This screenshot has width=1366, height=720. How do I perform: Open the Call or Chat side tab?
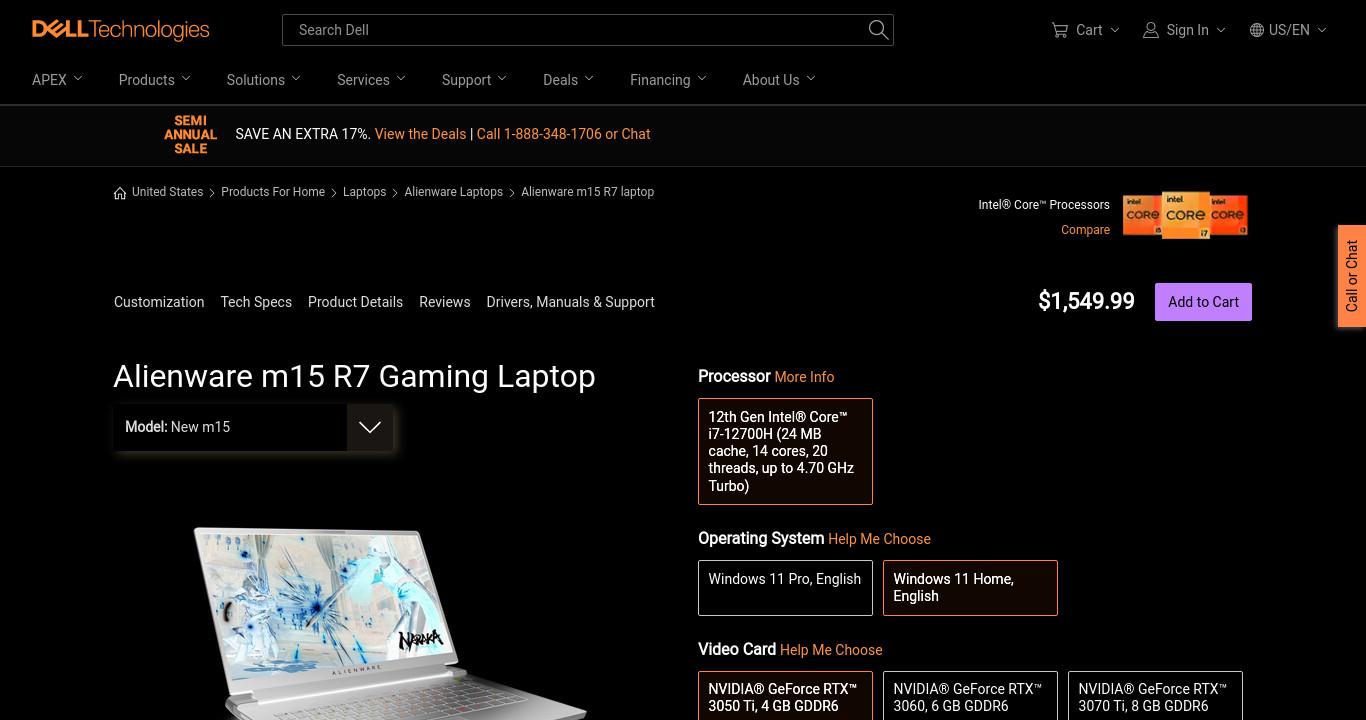(1352, 276)
